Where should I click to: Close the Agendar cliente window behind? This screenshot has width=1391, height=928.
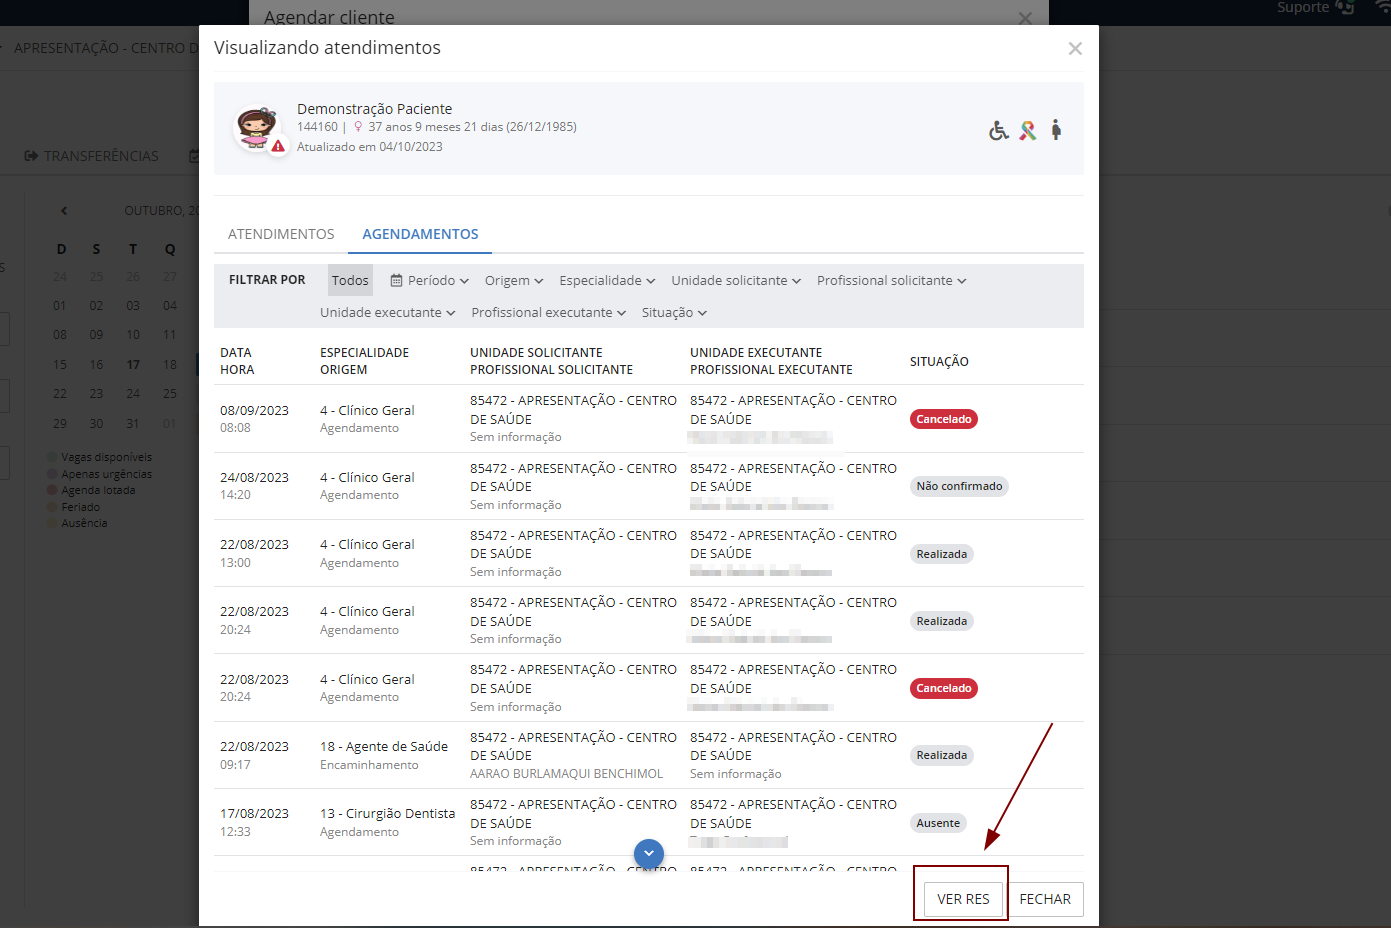[x=1025, y=17]
